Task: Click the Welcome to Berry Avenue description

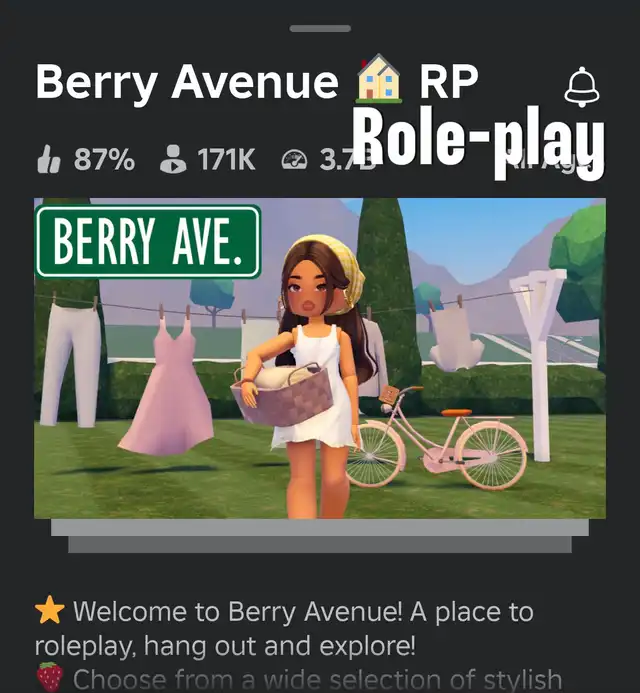Action: [x=284, y=628]
